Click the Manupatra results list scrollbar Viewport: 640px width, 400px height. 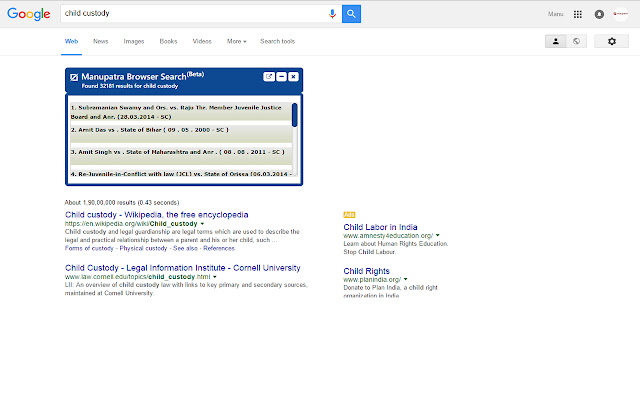point(294,115)
